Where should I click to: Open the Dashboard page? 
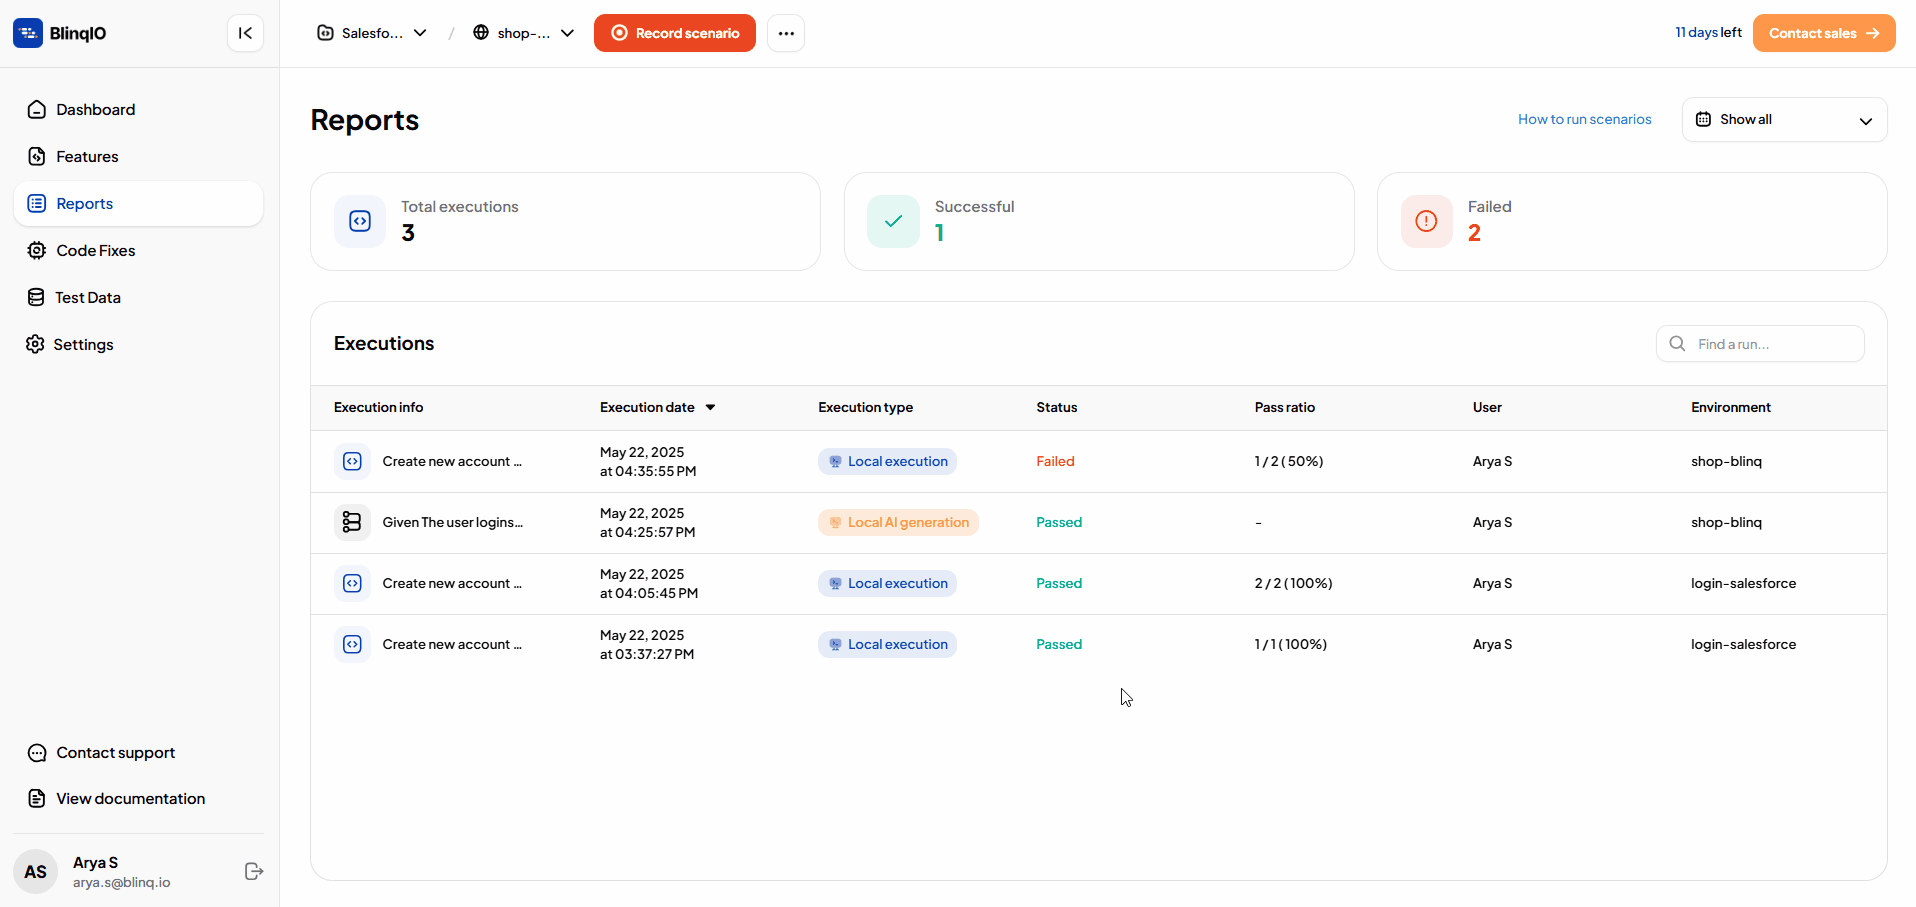(138, 110)
